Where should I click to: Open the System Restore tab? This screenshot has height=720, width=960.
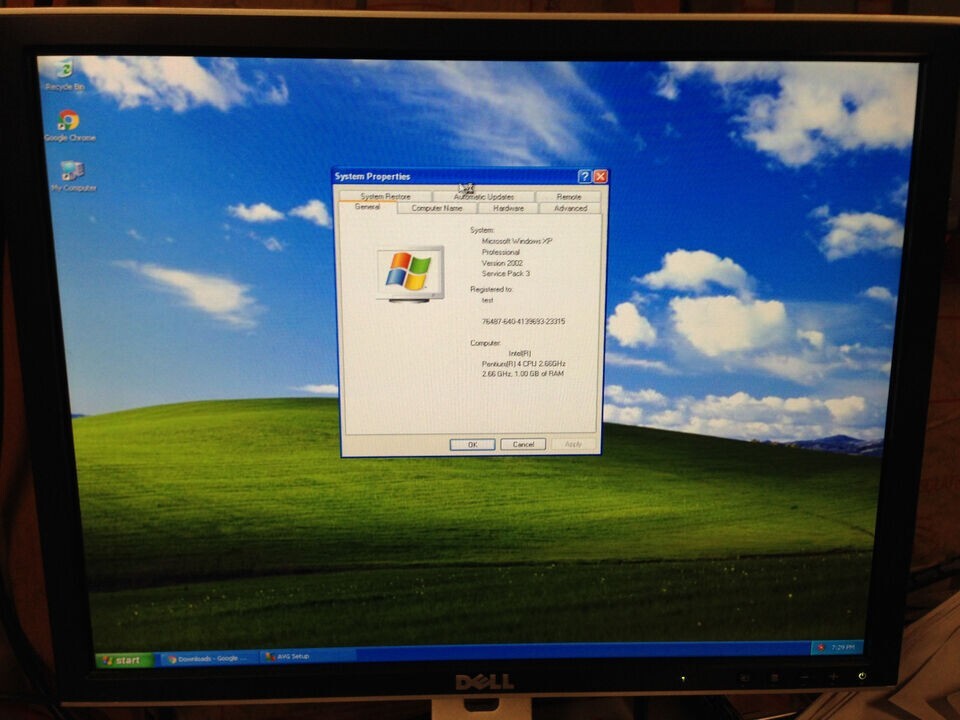point(384,196)
